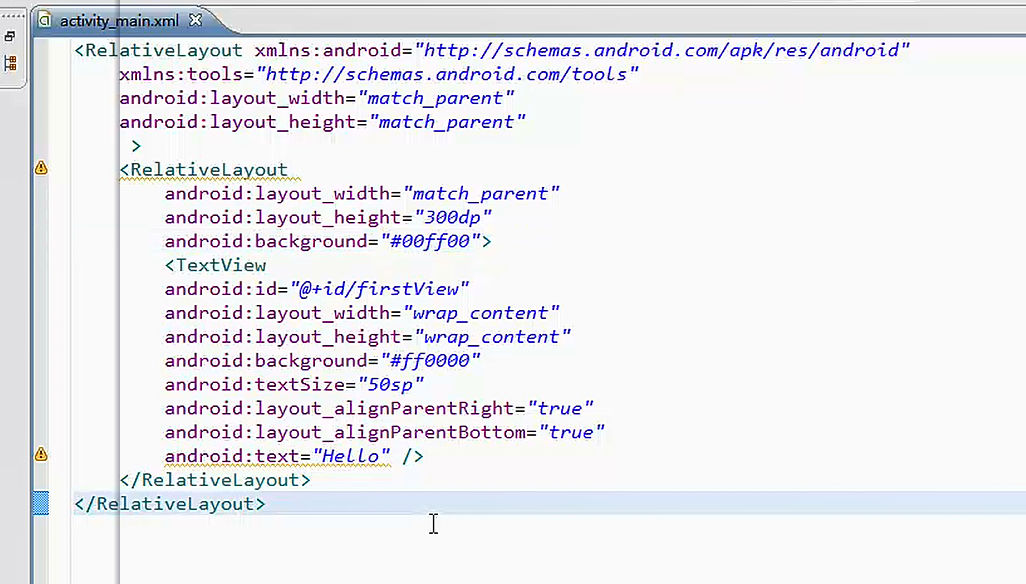Click the "/>" self-closing bracket after Hello

pos(413,456)
